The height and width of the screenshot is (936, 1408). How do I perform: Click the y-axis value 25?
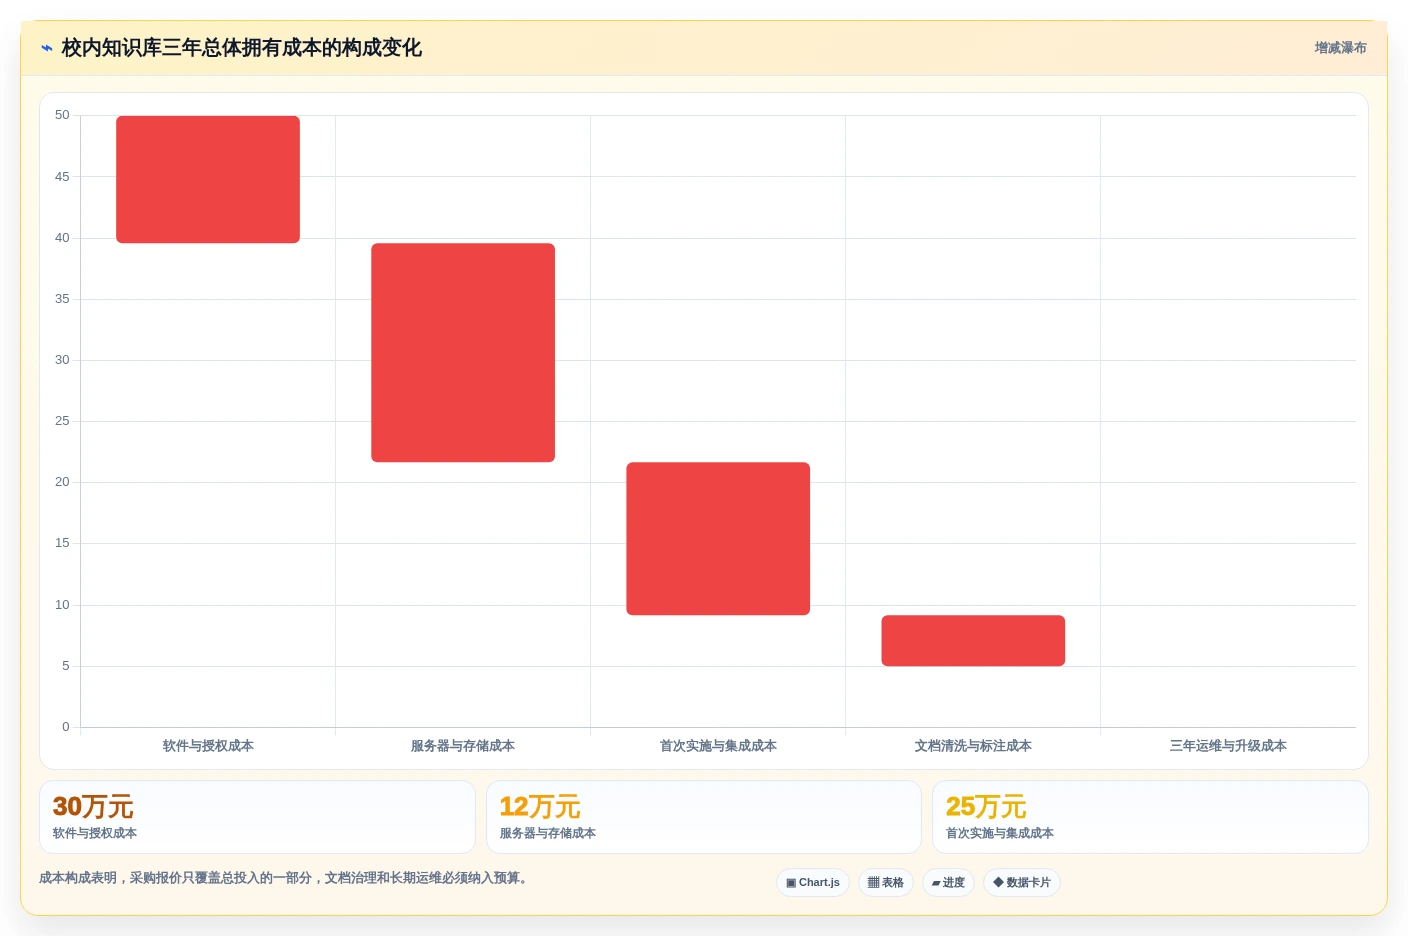pos(62,421)
